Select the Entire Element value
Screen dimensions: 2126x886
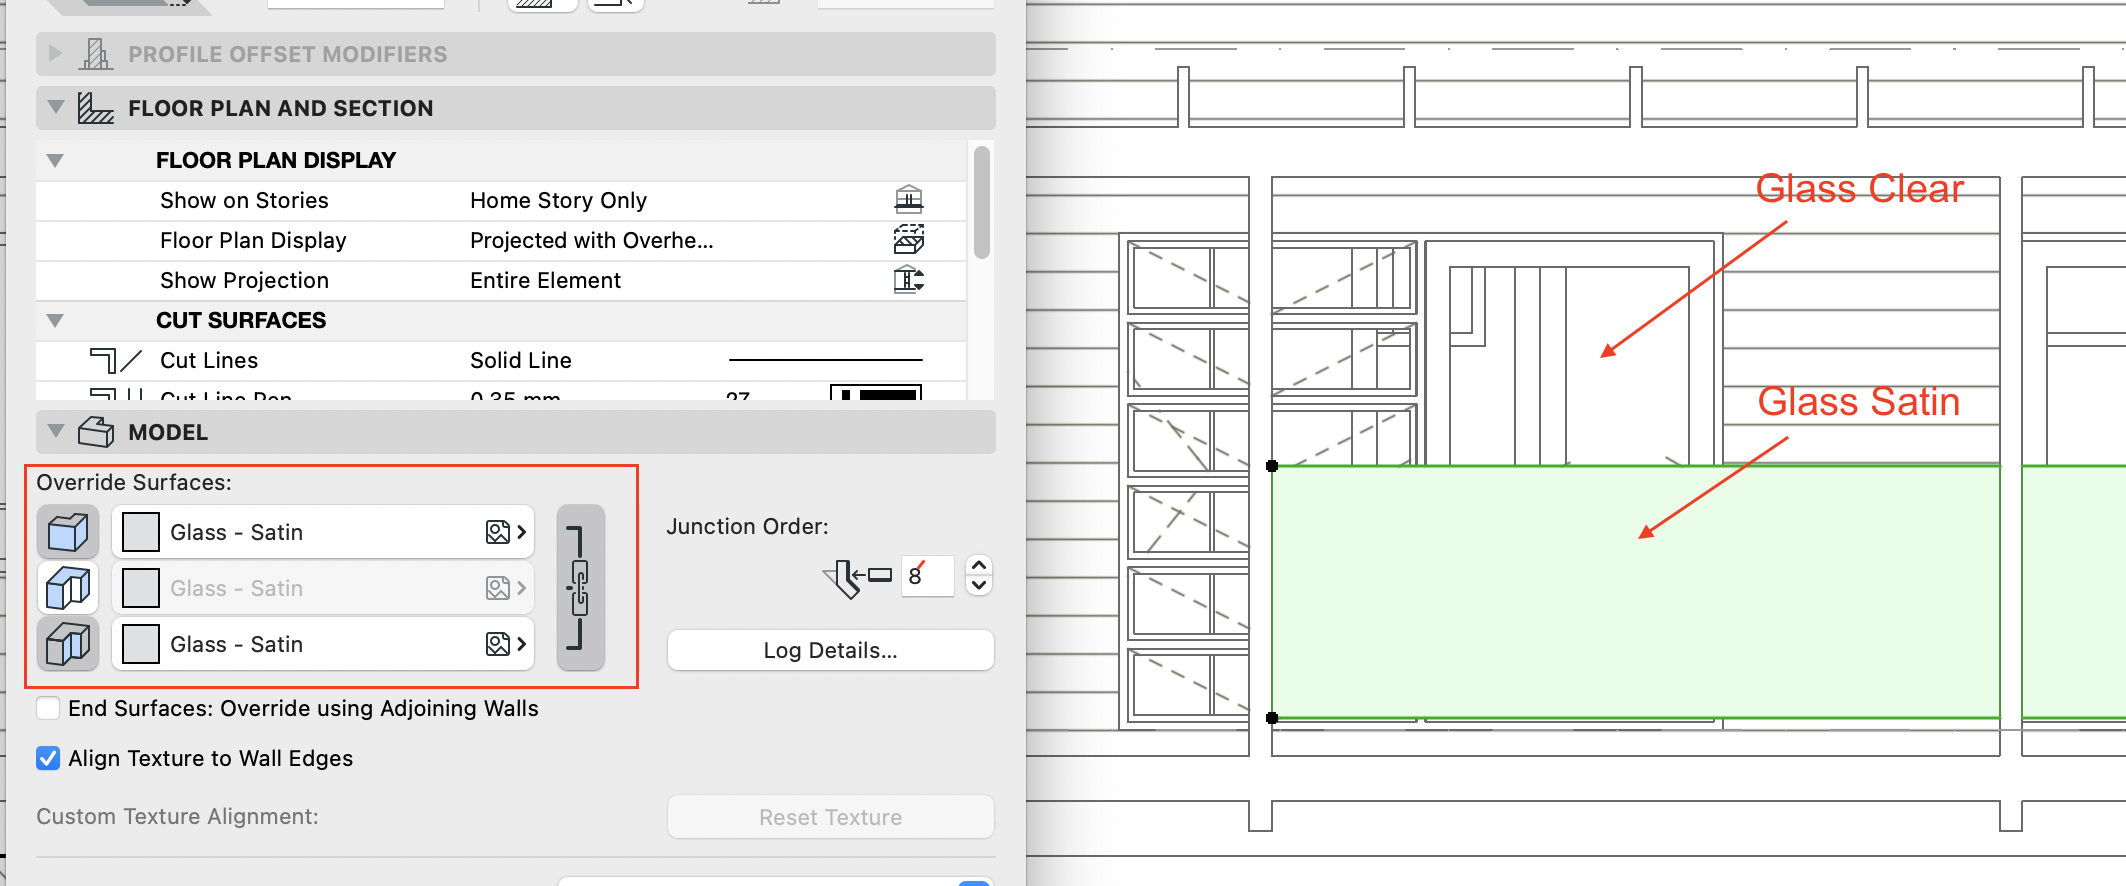[545, 280]
